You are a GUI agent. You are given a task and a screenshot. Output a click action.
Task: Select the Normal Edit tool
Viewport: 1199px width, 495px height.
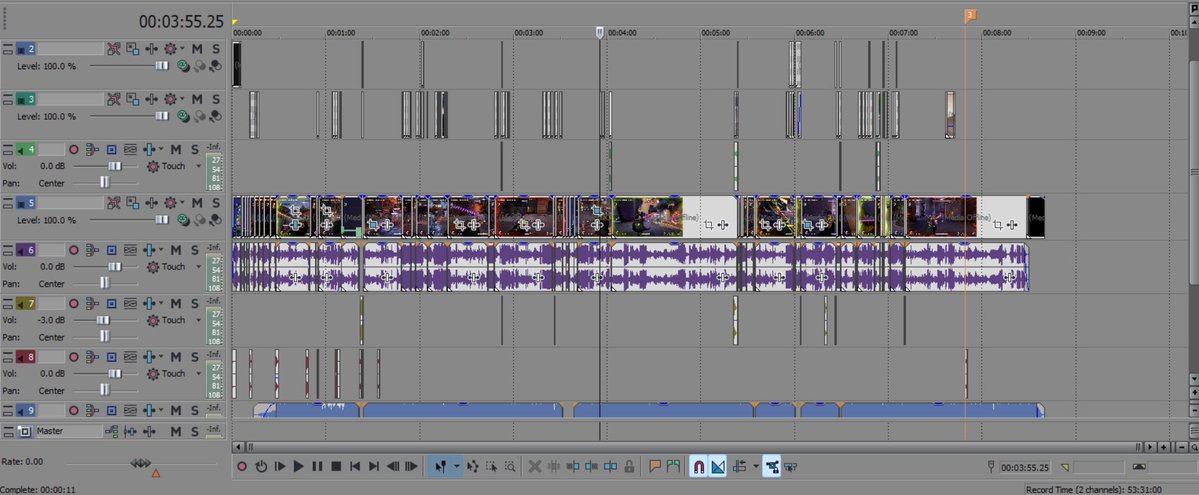coord(440,466)
